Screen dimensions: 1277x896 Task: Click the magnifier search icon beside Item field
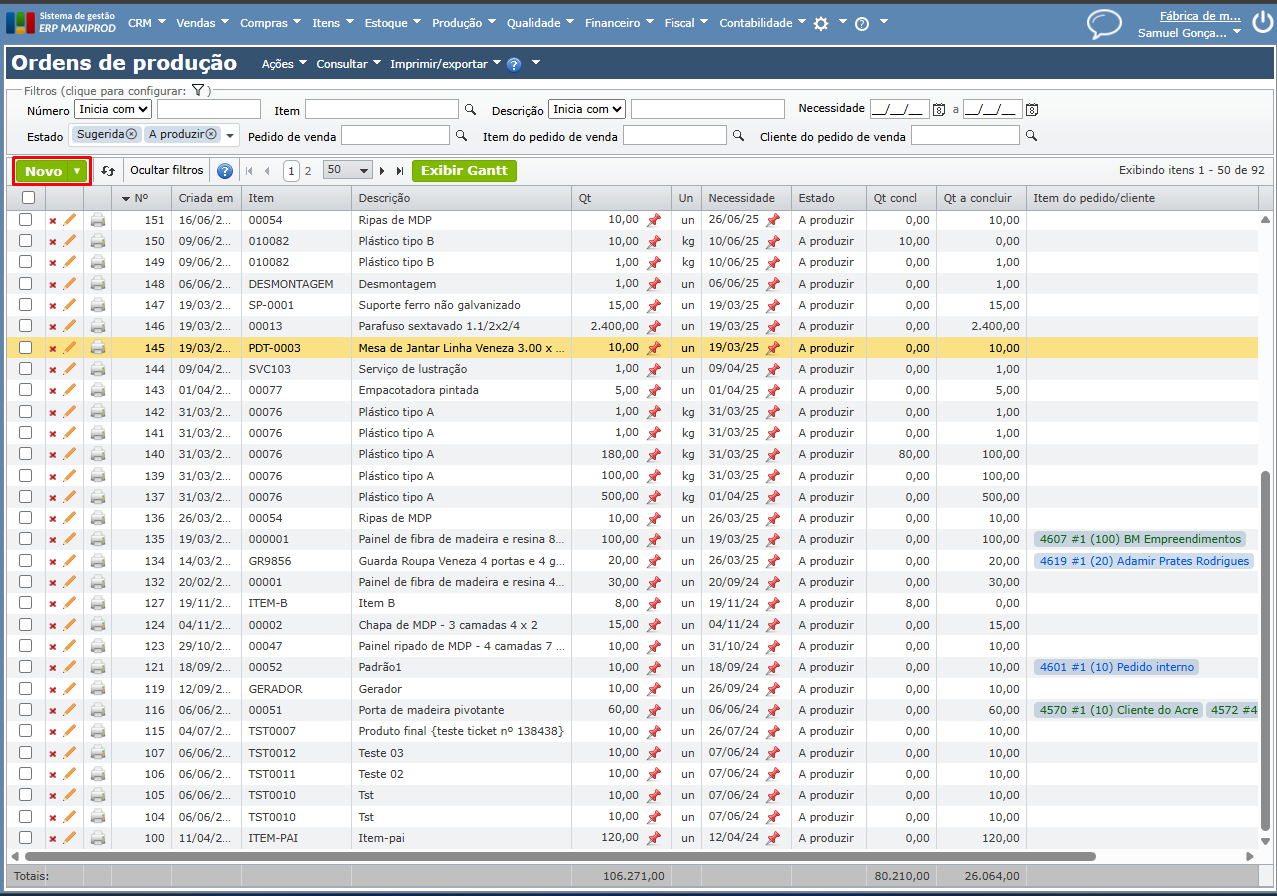click(470, 109)
